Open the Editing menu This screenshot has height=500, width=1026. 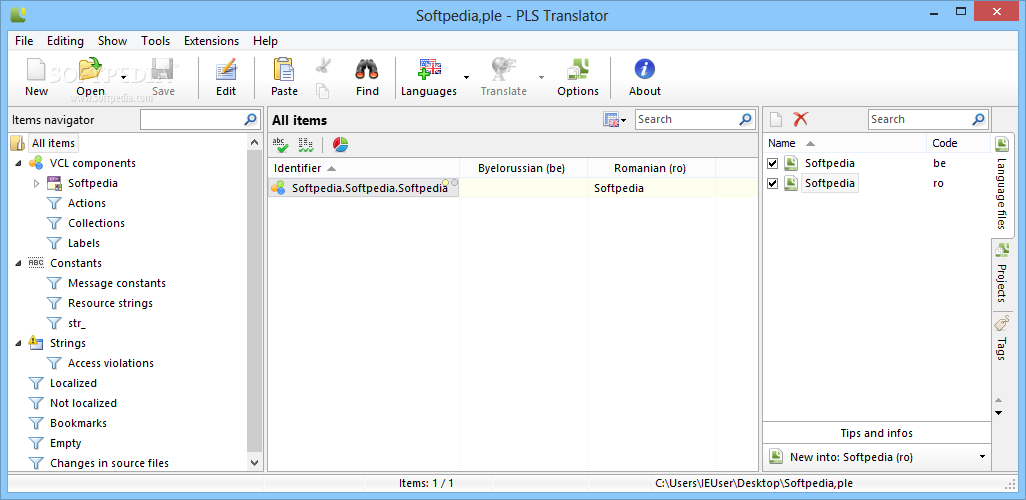coord(65,41)
